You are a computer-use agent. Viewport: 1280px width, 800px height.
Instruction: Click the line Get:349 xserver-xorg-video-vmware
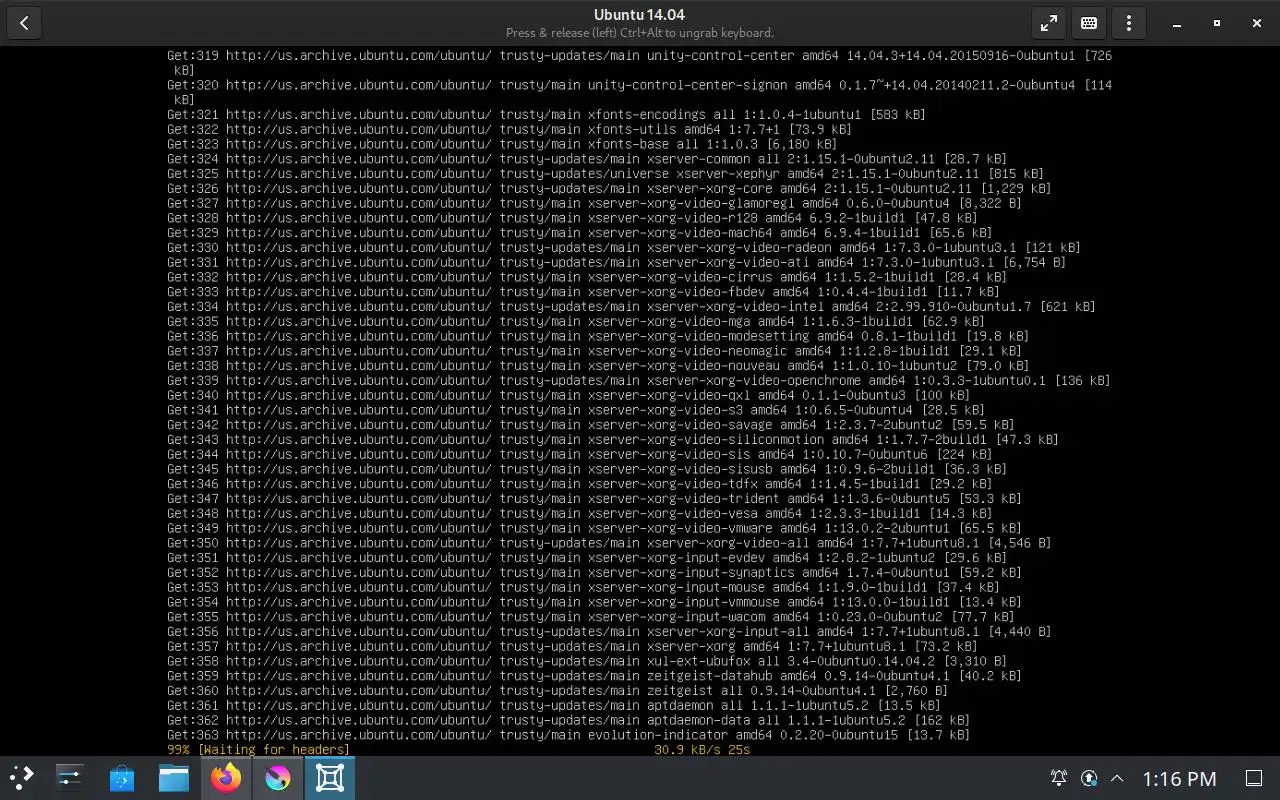click(594, 528)
